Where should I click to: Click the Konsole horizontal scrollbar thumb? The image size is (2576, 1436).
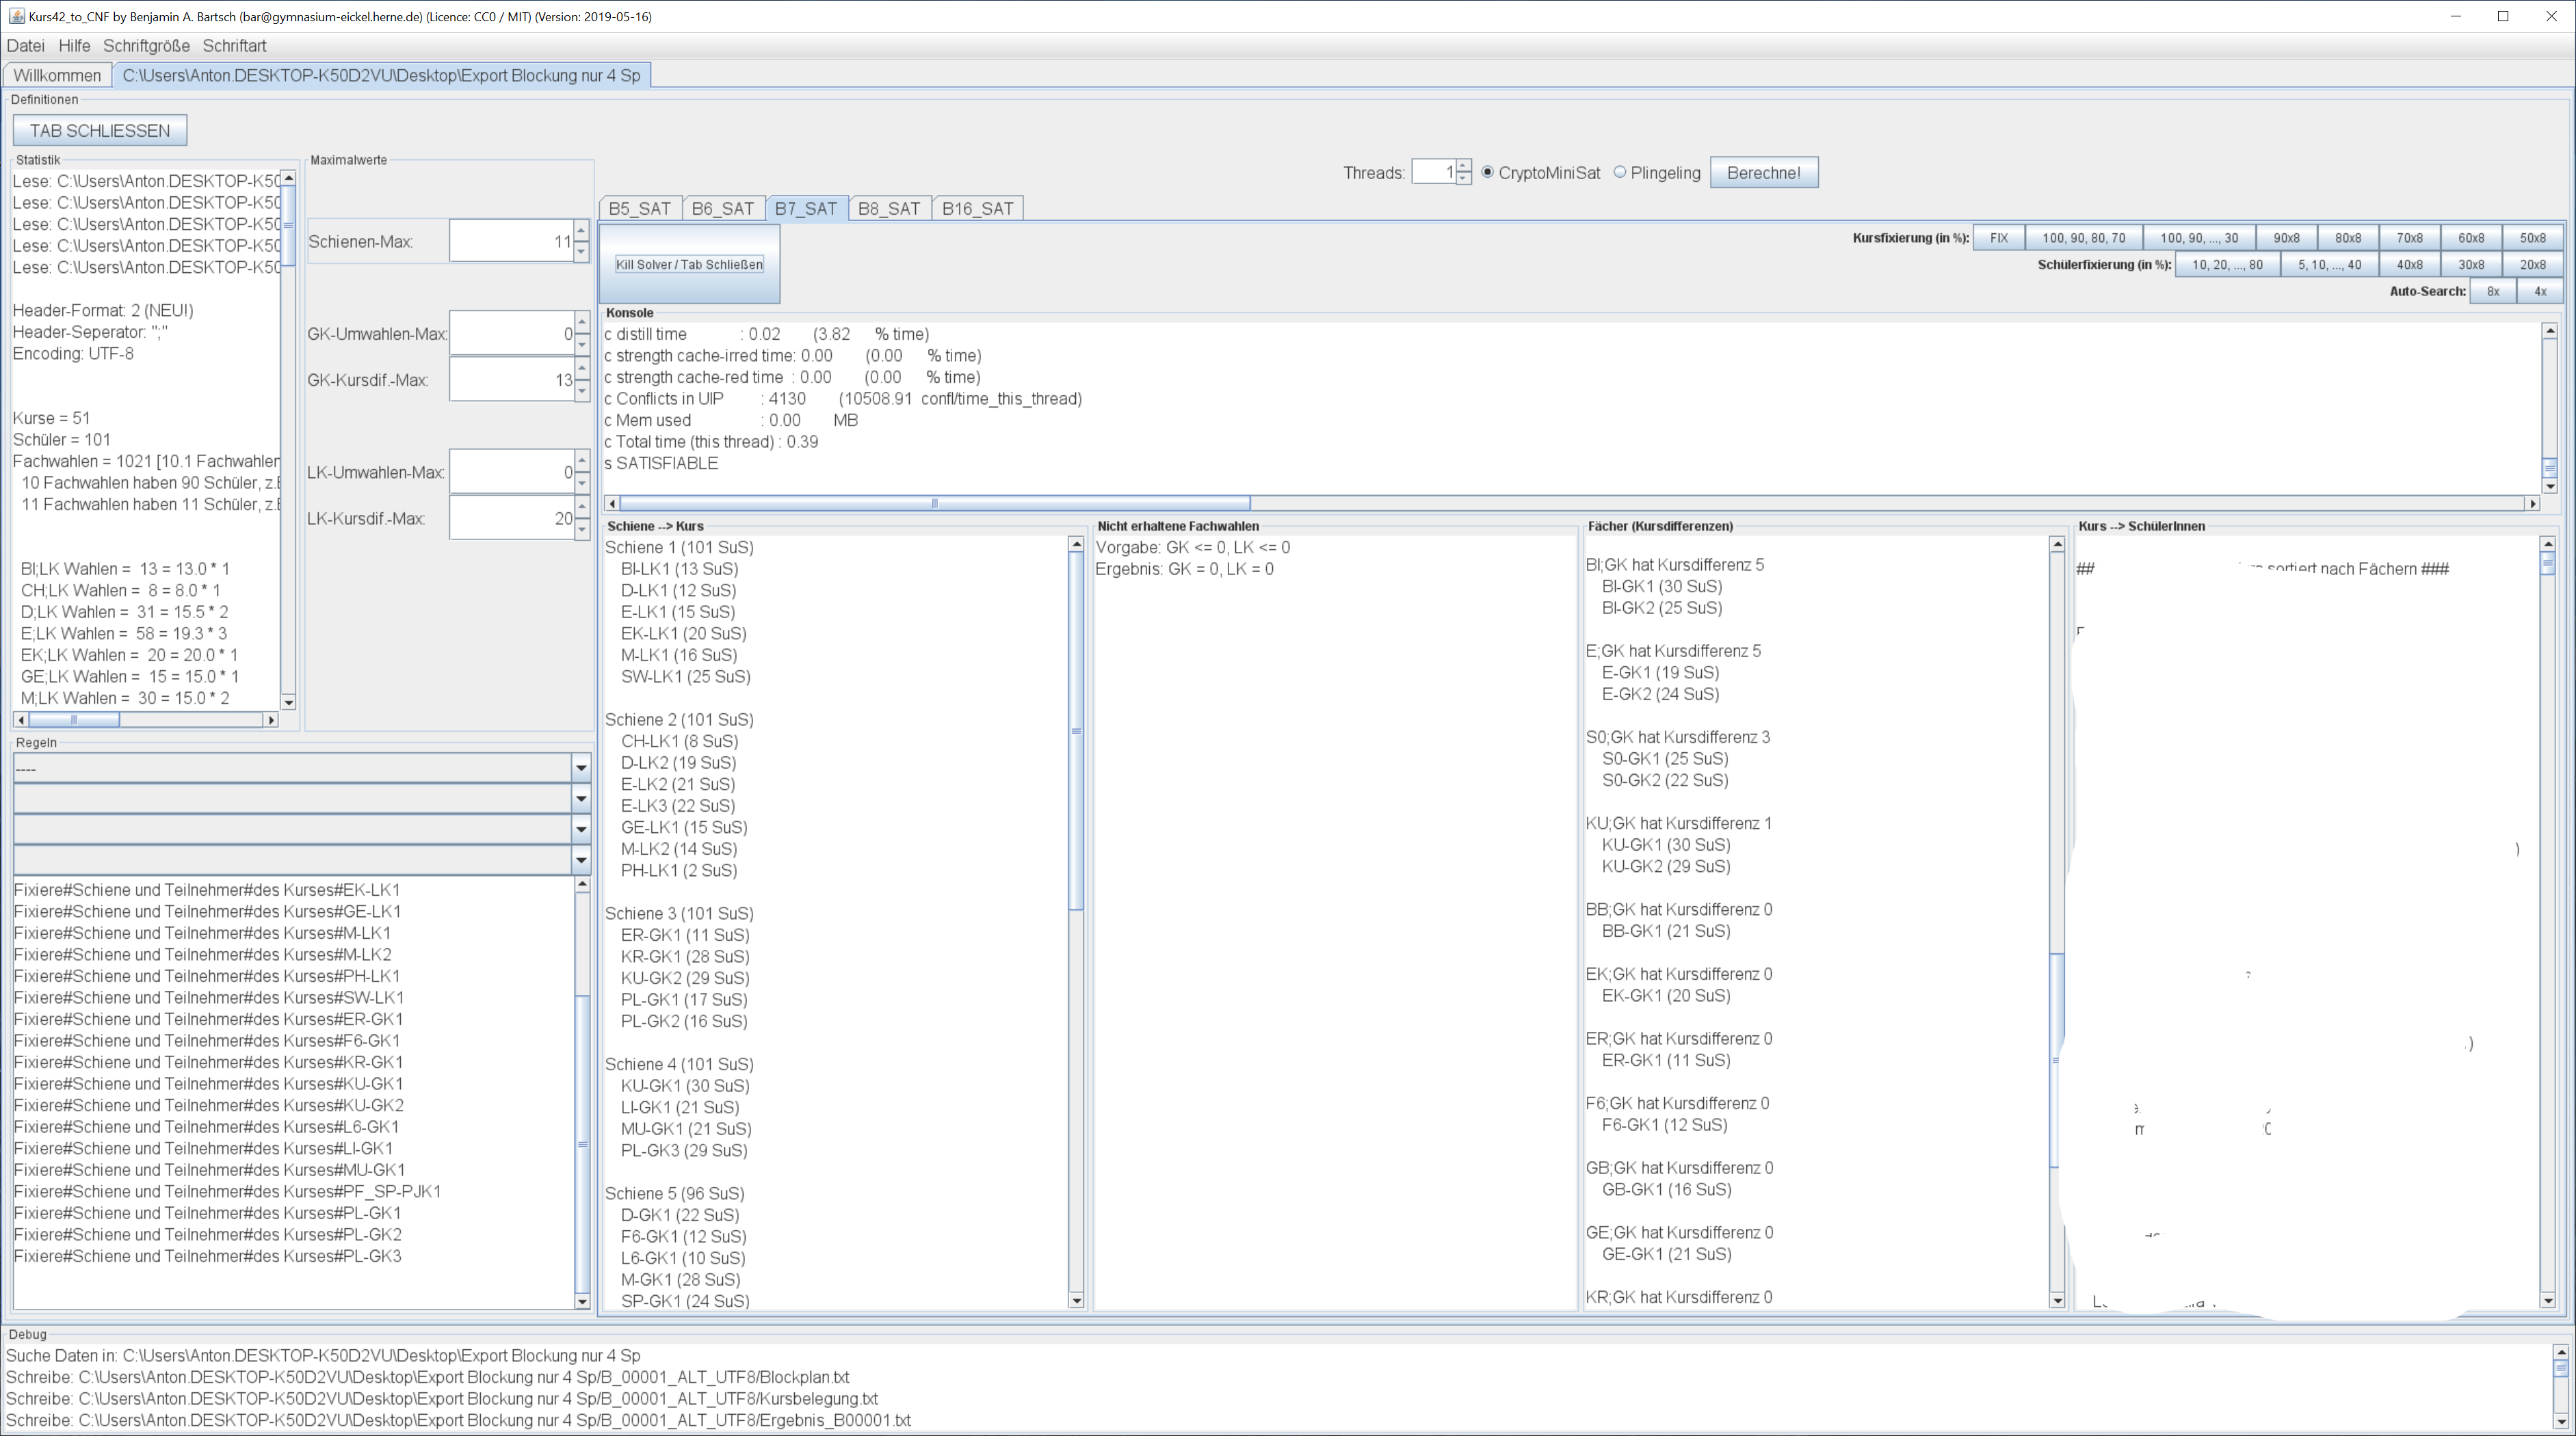pyautogui.click(x=934, y=503)
